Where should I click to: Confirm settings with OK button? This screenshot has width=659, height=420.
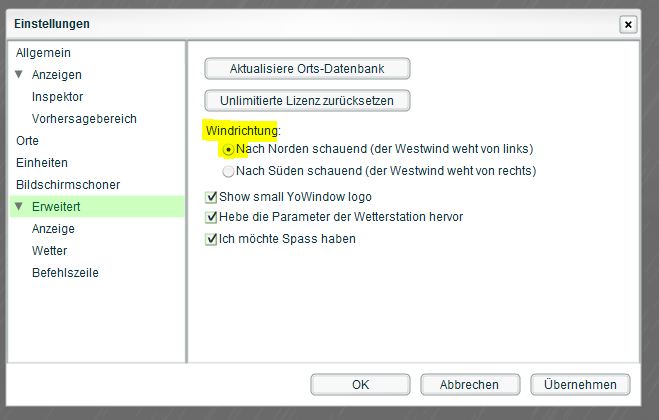click(360, 384)
